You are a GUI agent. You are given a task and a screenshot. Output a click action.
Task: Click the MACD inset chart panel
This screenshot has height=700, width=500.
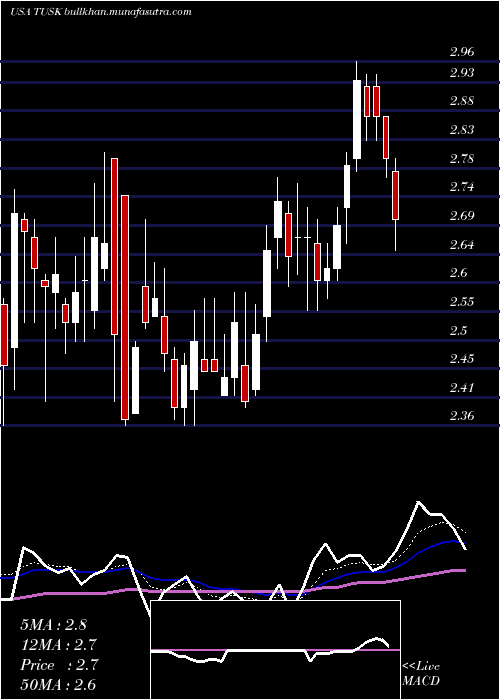pos(275,650)
